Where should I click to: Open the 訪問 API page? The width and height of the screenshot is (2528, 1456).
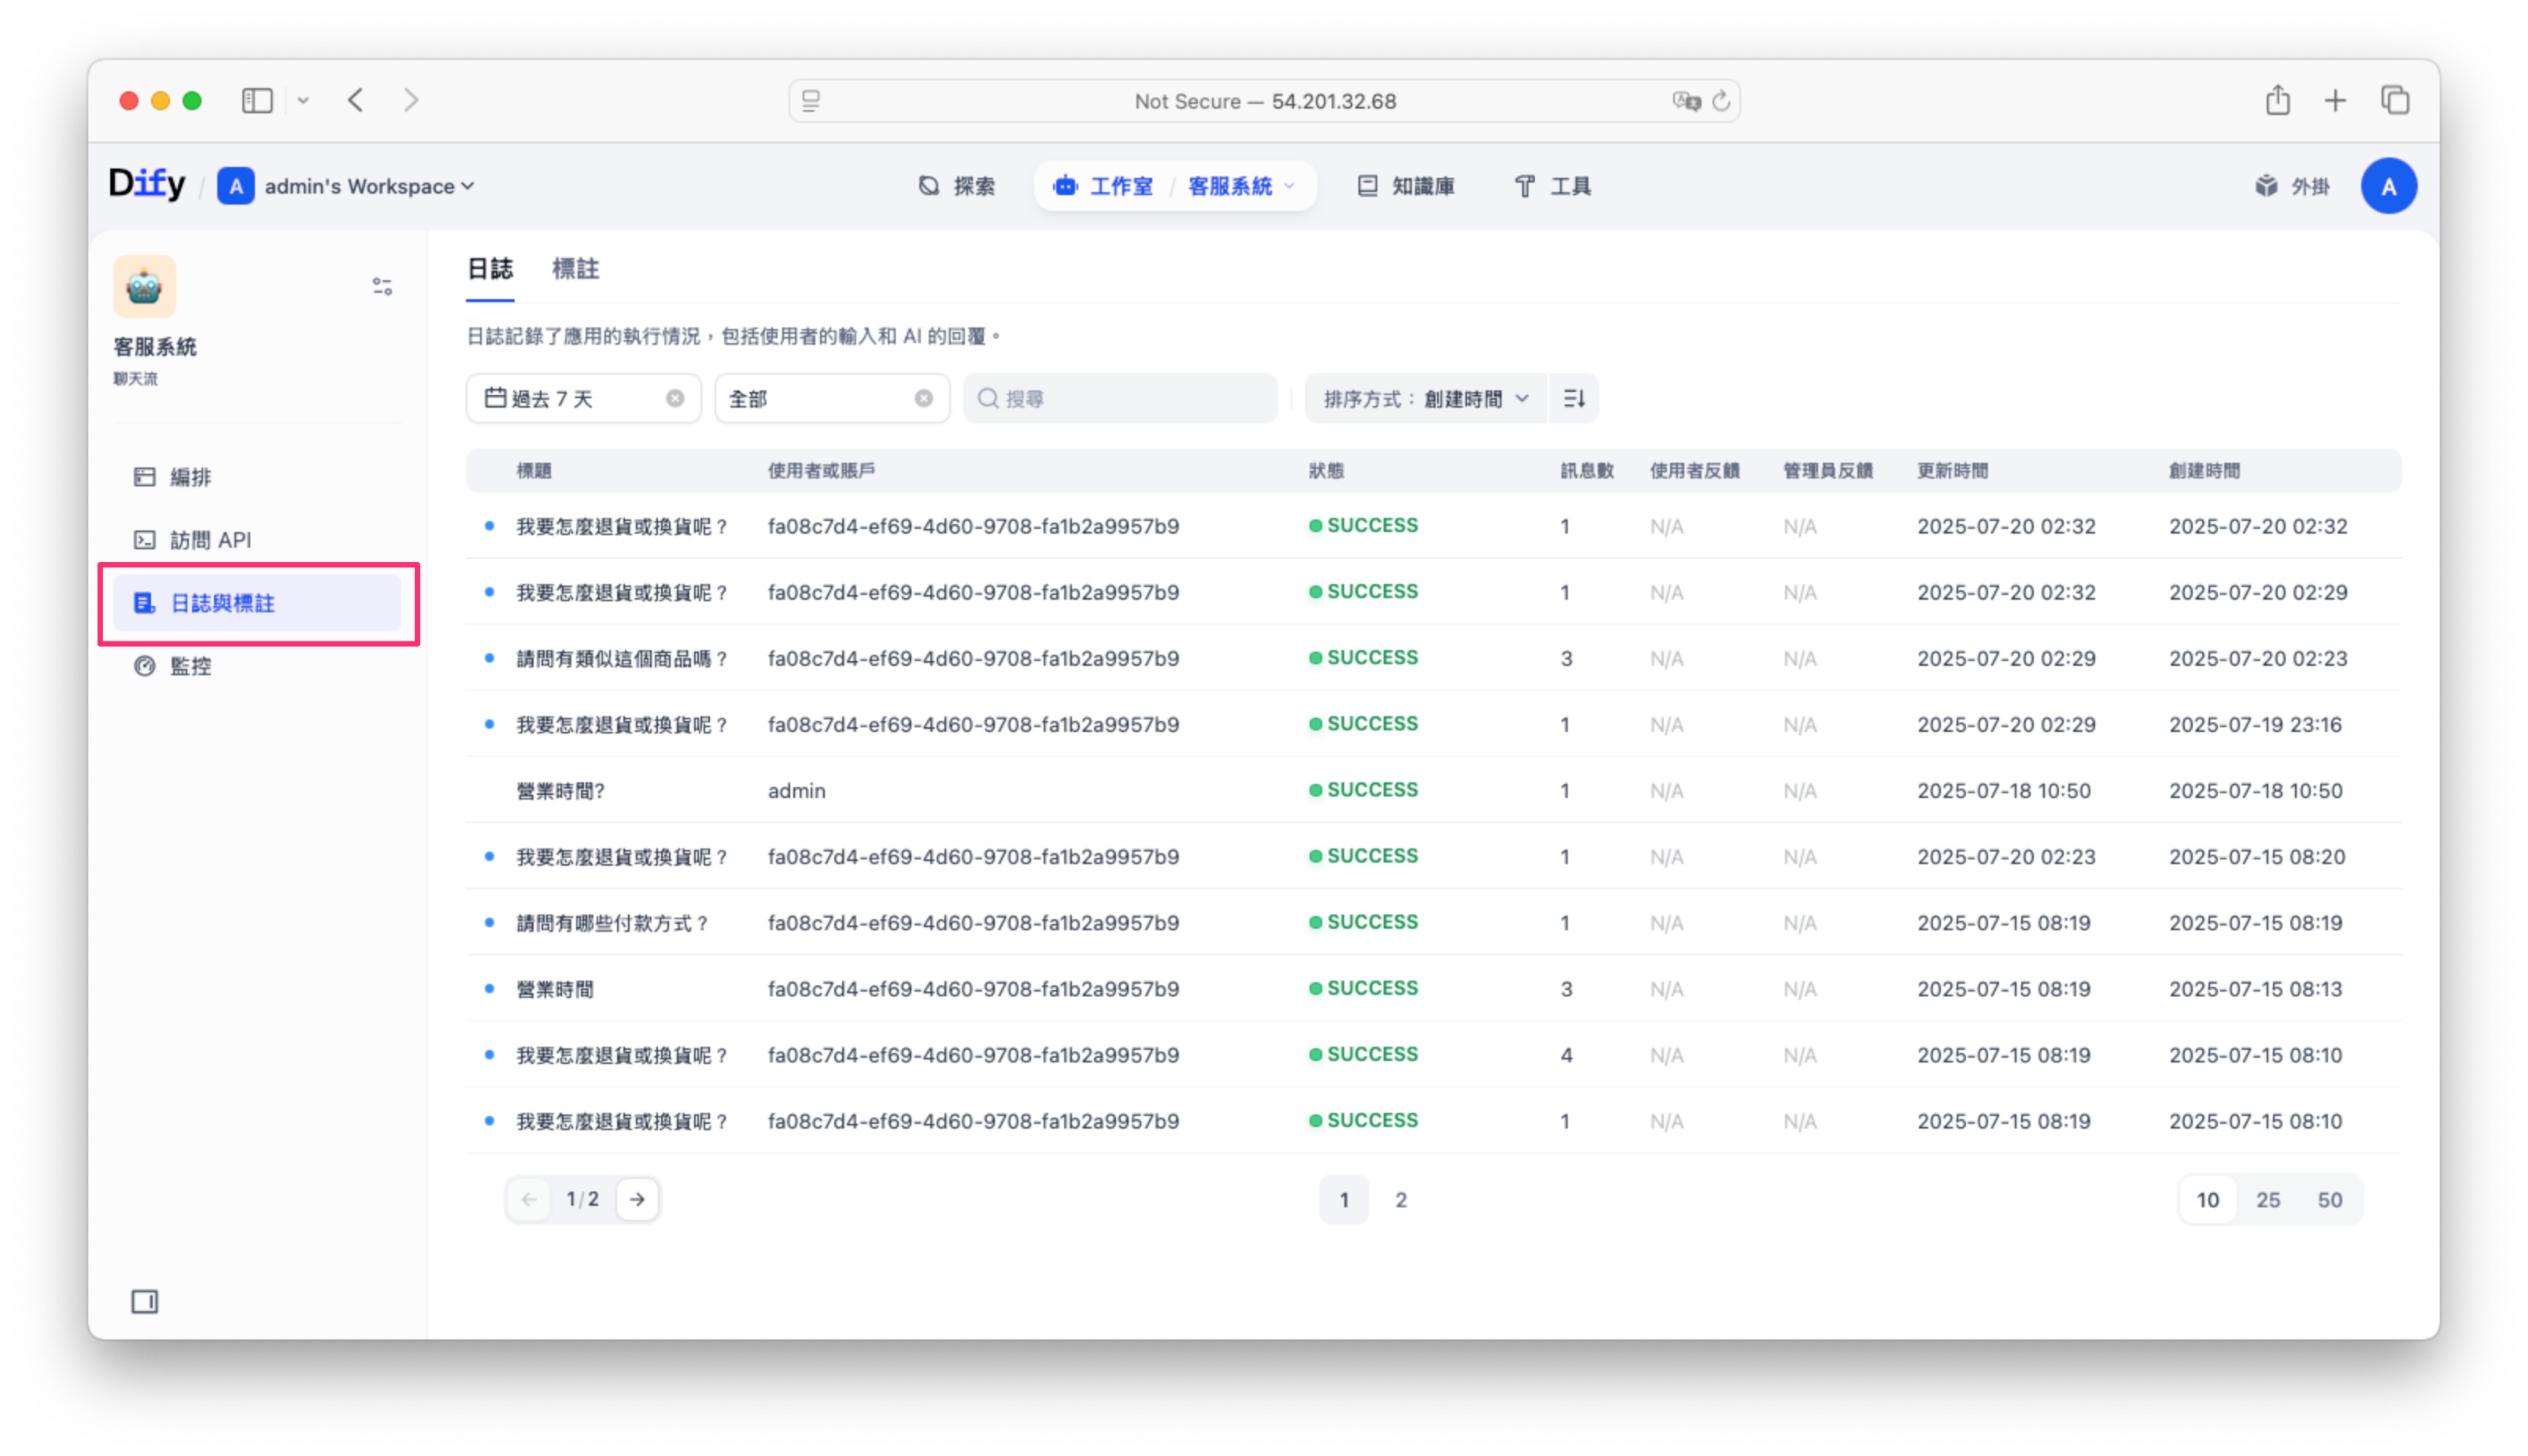[x=210, y=540]
